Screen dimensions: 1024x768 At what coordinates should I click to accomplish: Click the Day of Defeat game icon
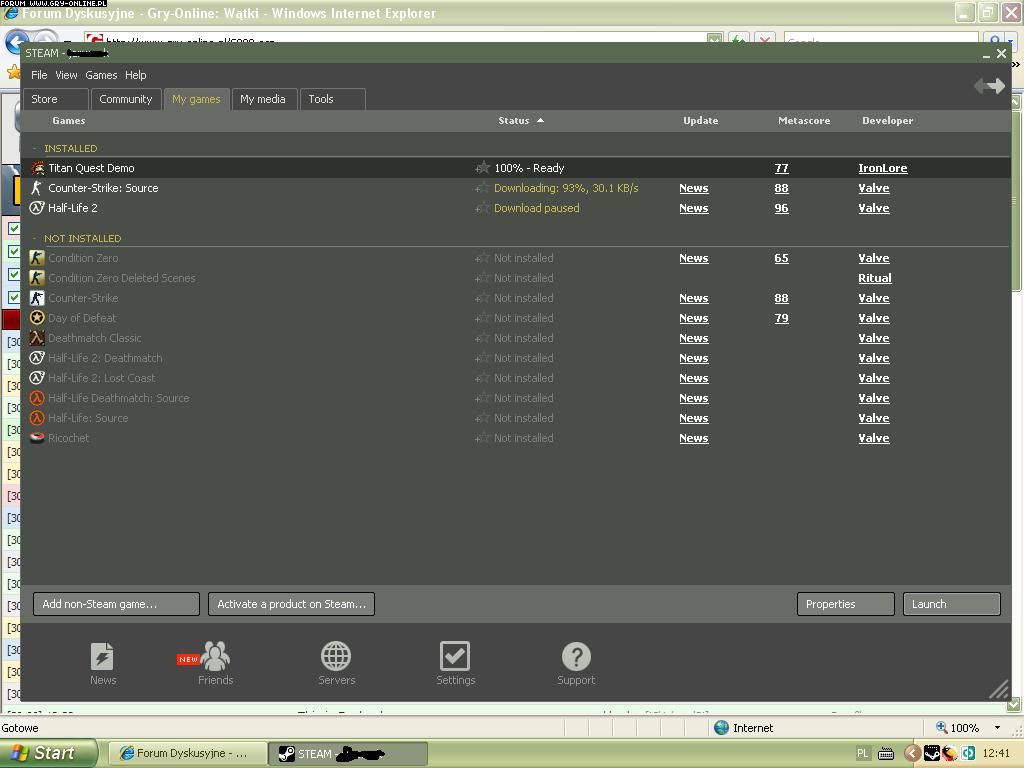click(x=37, y=318)
